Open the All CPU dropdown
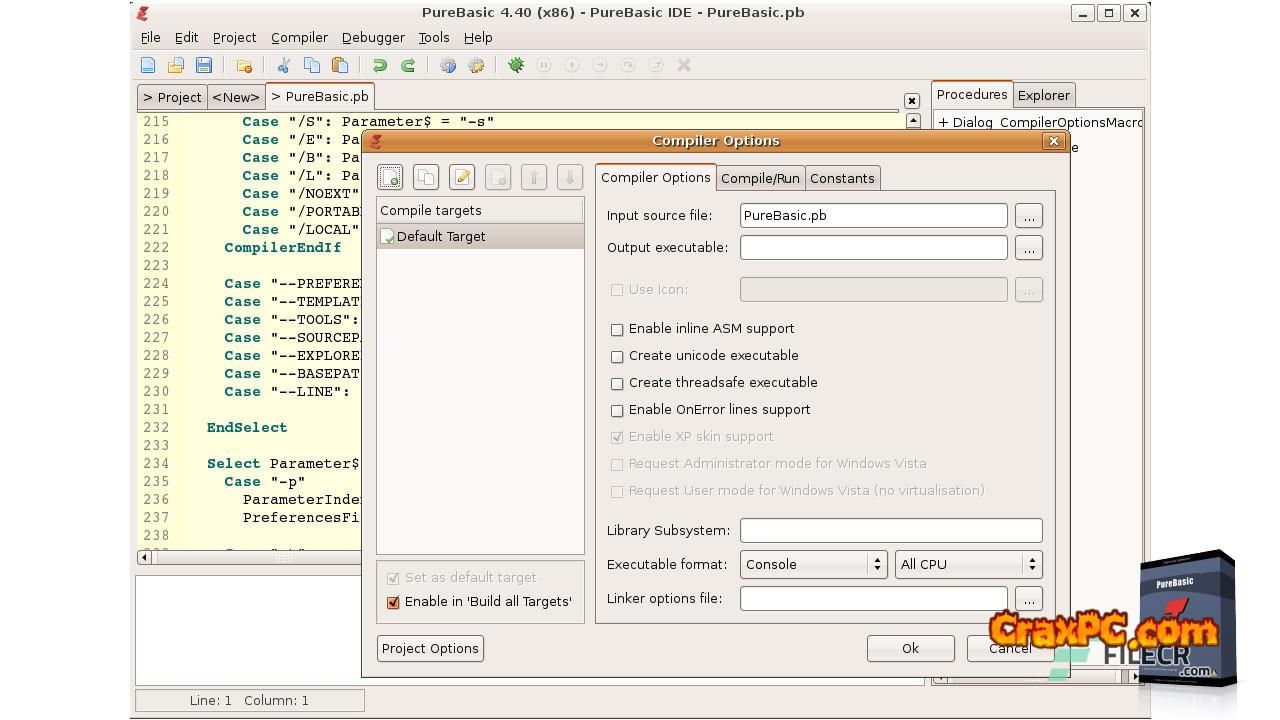 pyautogui.click(x=968, y=564)
